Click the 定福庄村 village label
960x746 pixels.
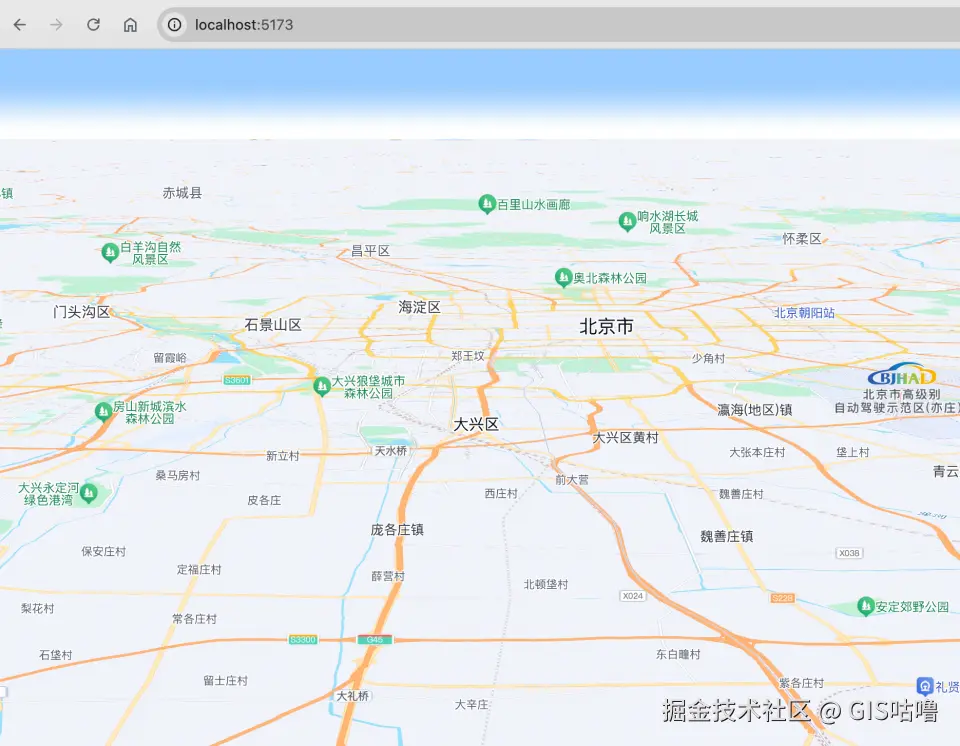coord(199,570)
